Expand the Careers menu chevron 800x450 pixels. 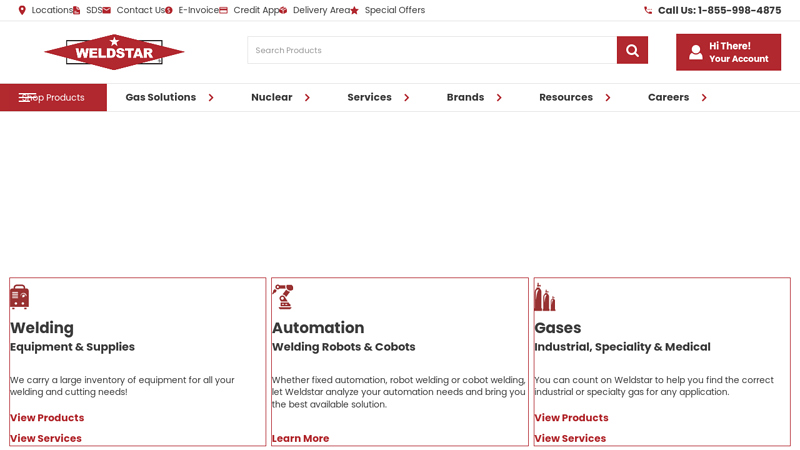704,97
